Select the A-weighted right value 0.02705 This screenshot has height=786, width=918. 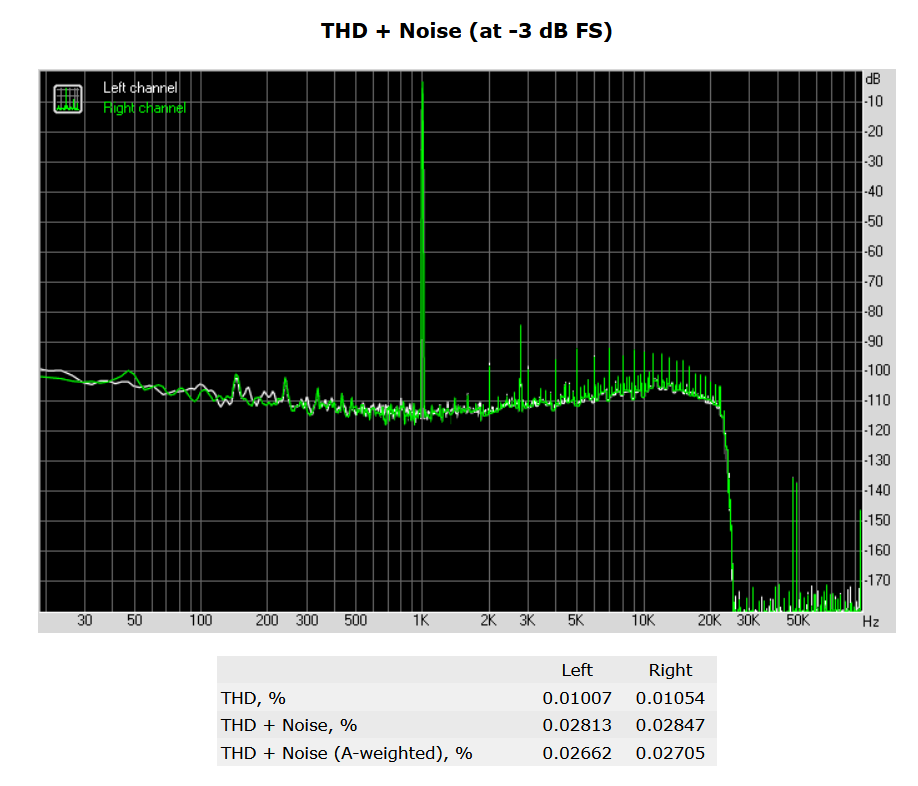point(670,753)
